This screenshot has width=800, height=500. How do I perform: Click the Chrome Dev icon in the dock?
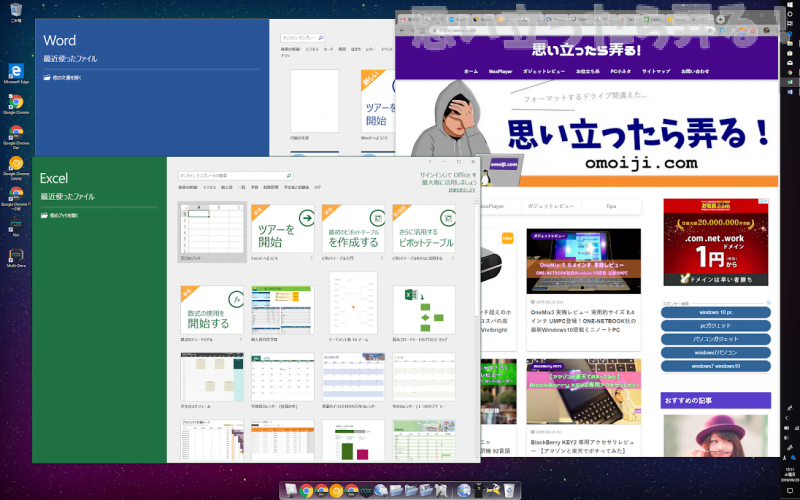click(x=321, y=490)
